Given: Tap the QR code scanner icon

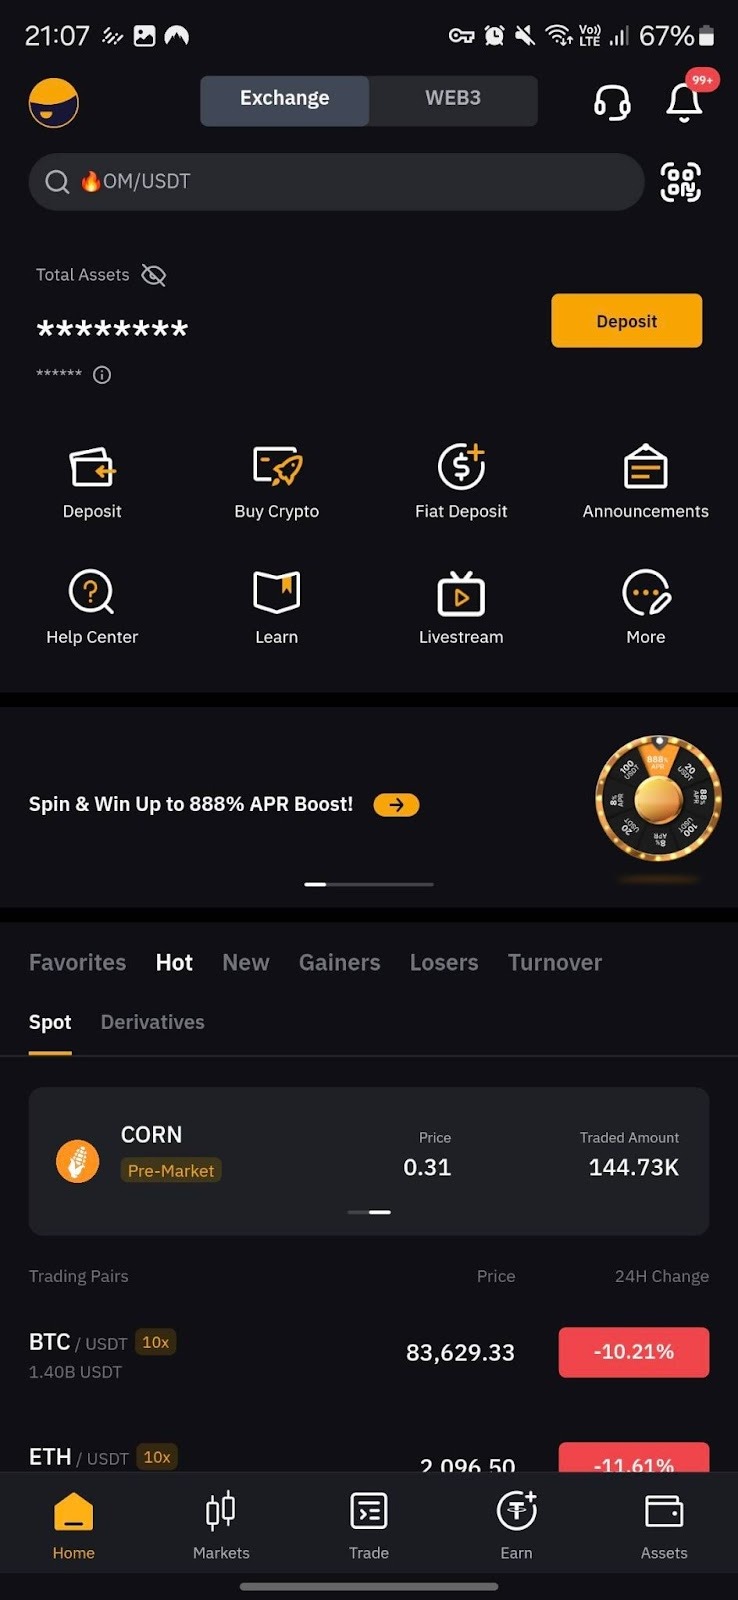Looking at the screenshot, I should (680, 181).
